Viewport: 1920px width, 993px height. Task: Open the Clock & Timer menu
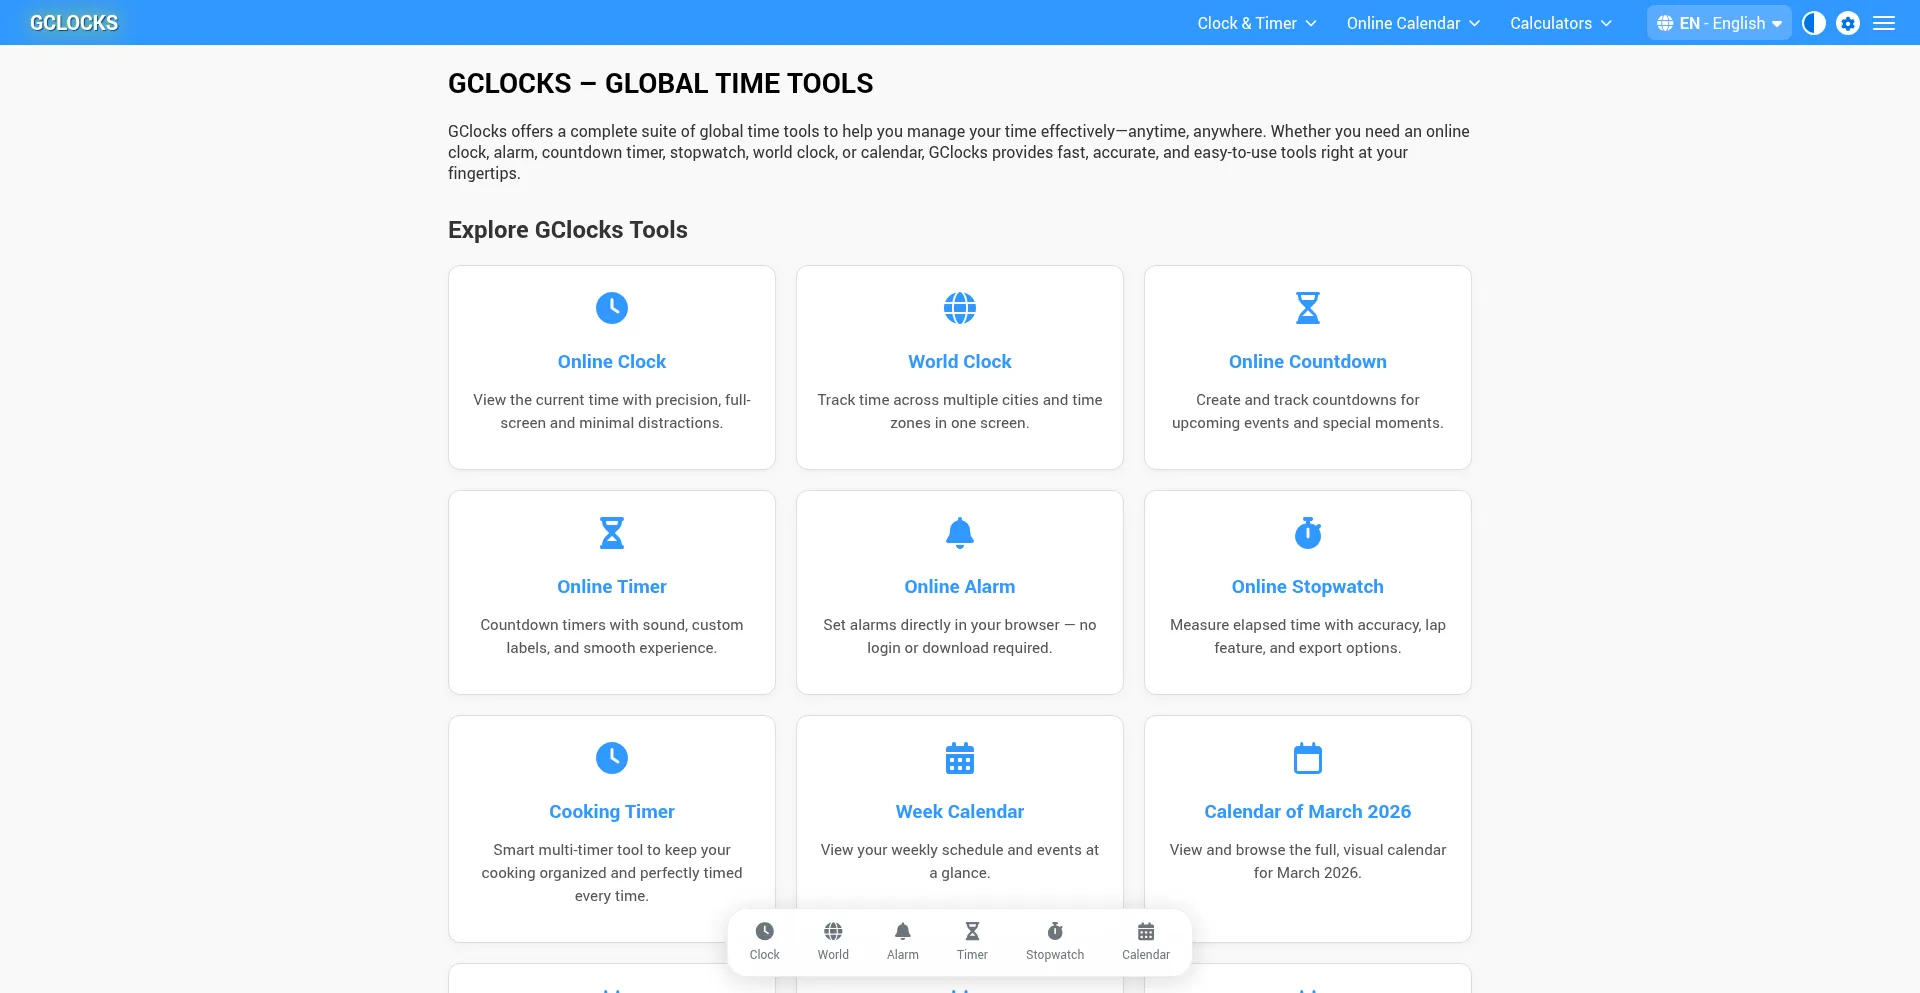pyautogui.click(x=1257, y=23)
